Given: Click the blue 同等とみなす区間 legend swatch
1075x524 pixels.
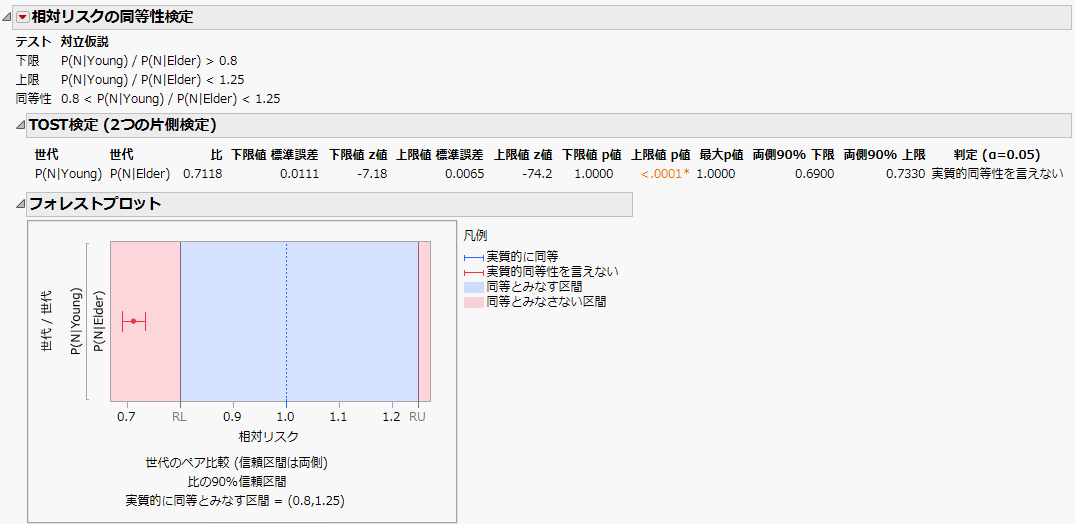Looking at the screenshot, I should 474,287.
